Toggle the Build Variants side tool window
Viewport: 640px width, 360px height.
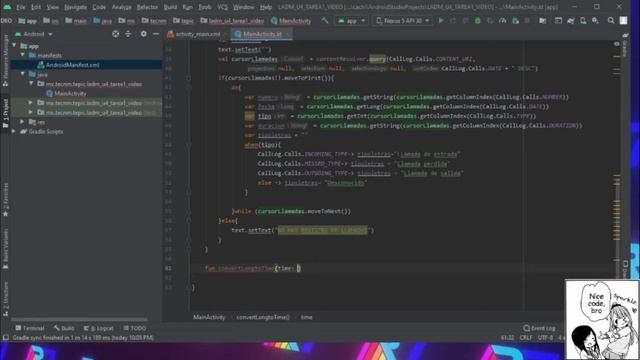pyautogui.click(x=5, y=248)
